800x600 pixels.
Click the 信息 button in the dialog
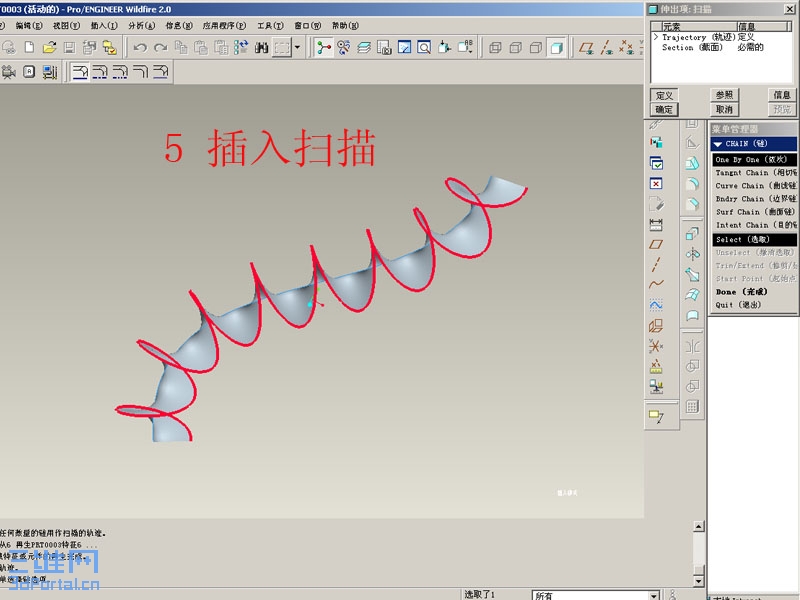[x=782, y=95]
